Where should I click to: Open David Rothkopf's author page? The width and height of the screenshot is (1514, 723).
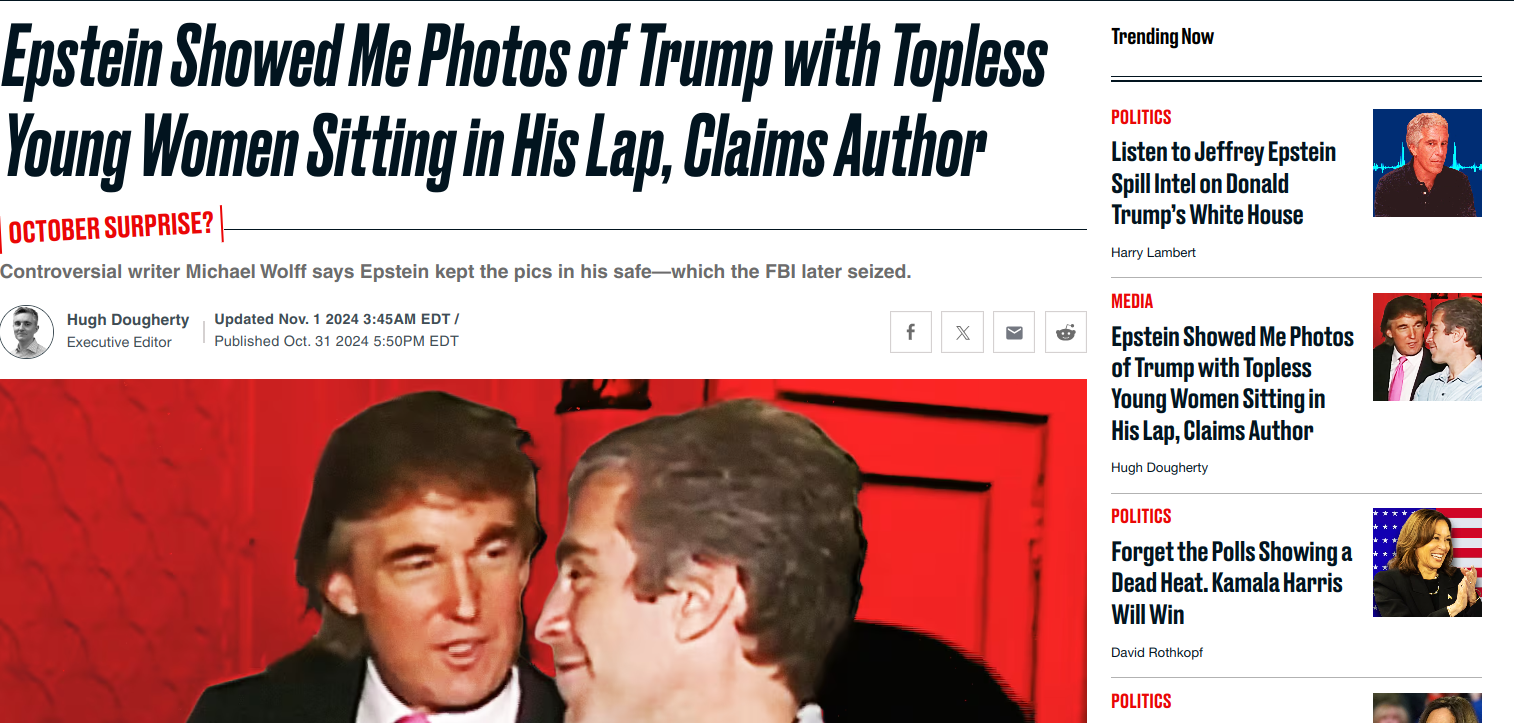click(x=1157, y=652)
